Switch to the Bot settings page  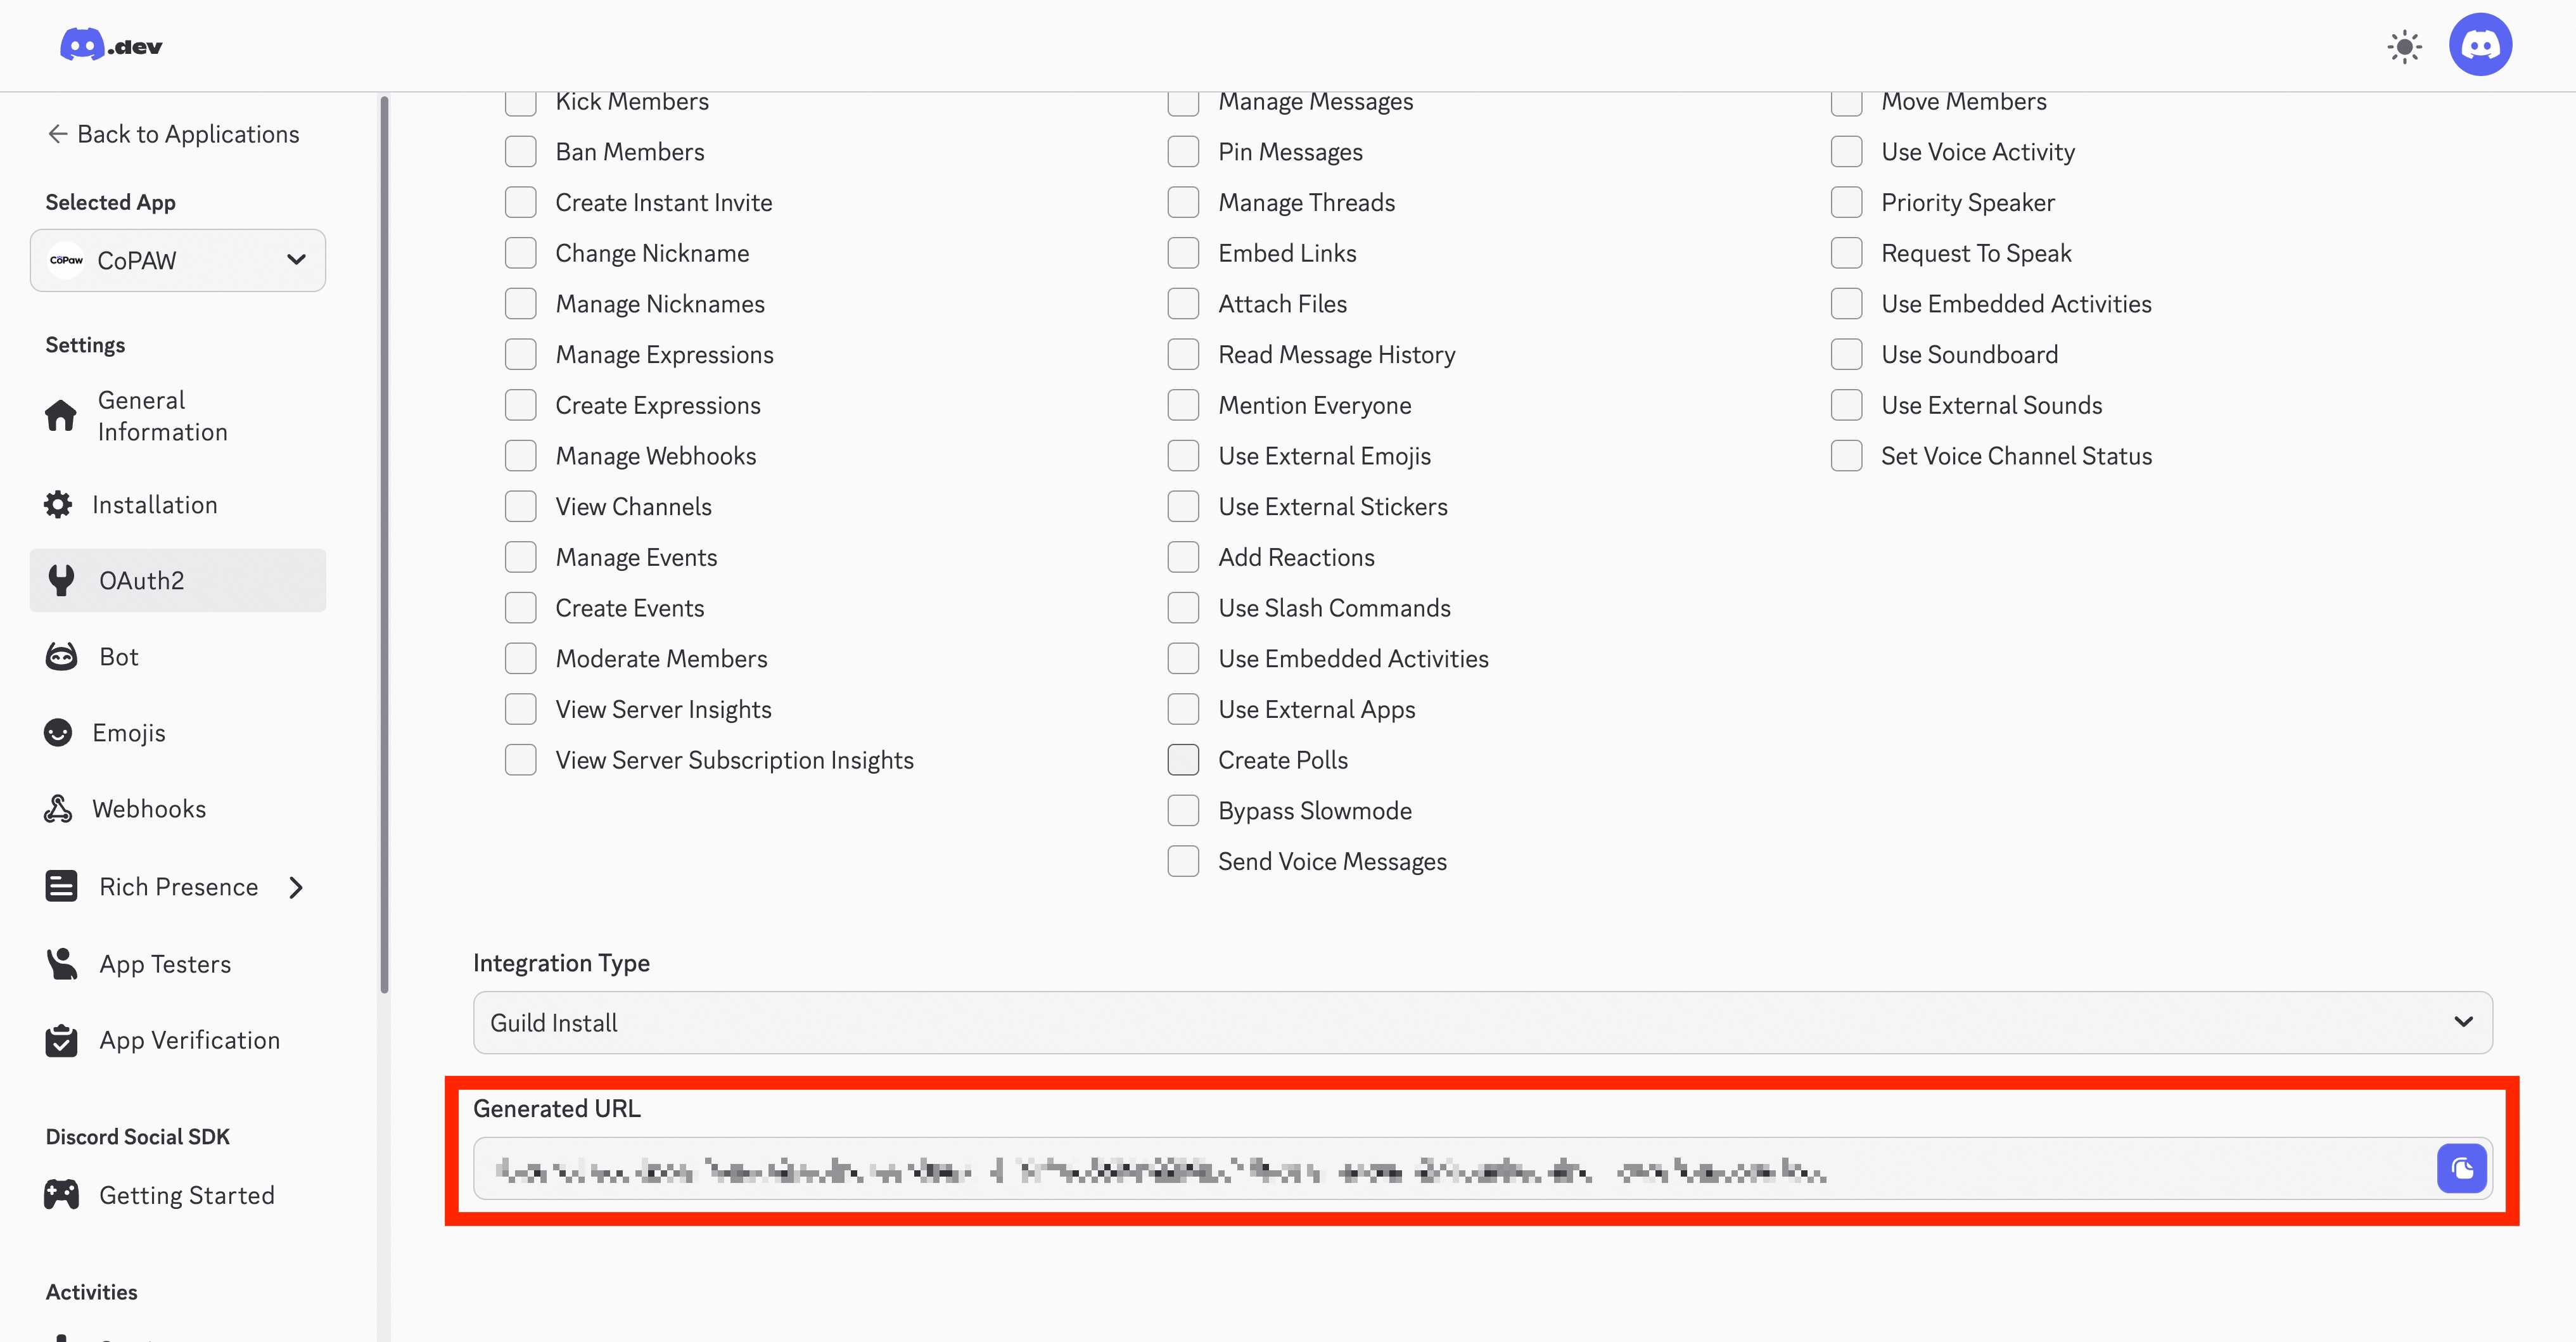coord(118,657)
